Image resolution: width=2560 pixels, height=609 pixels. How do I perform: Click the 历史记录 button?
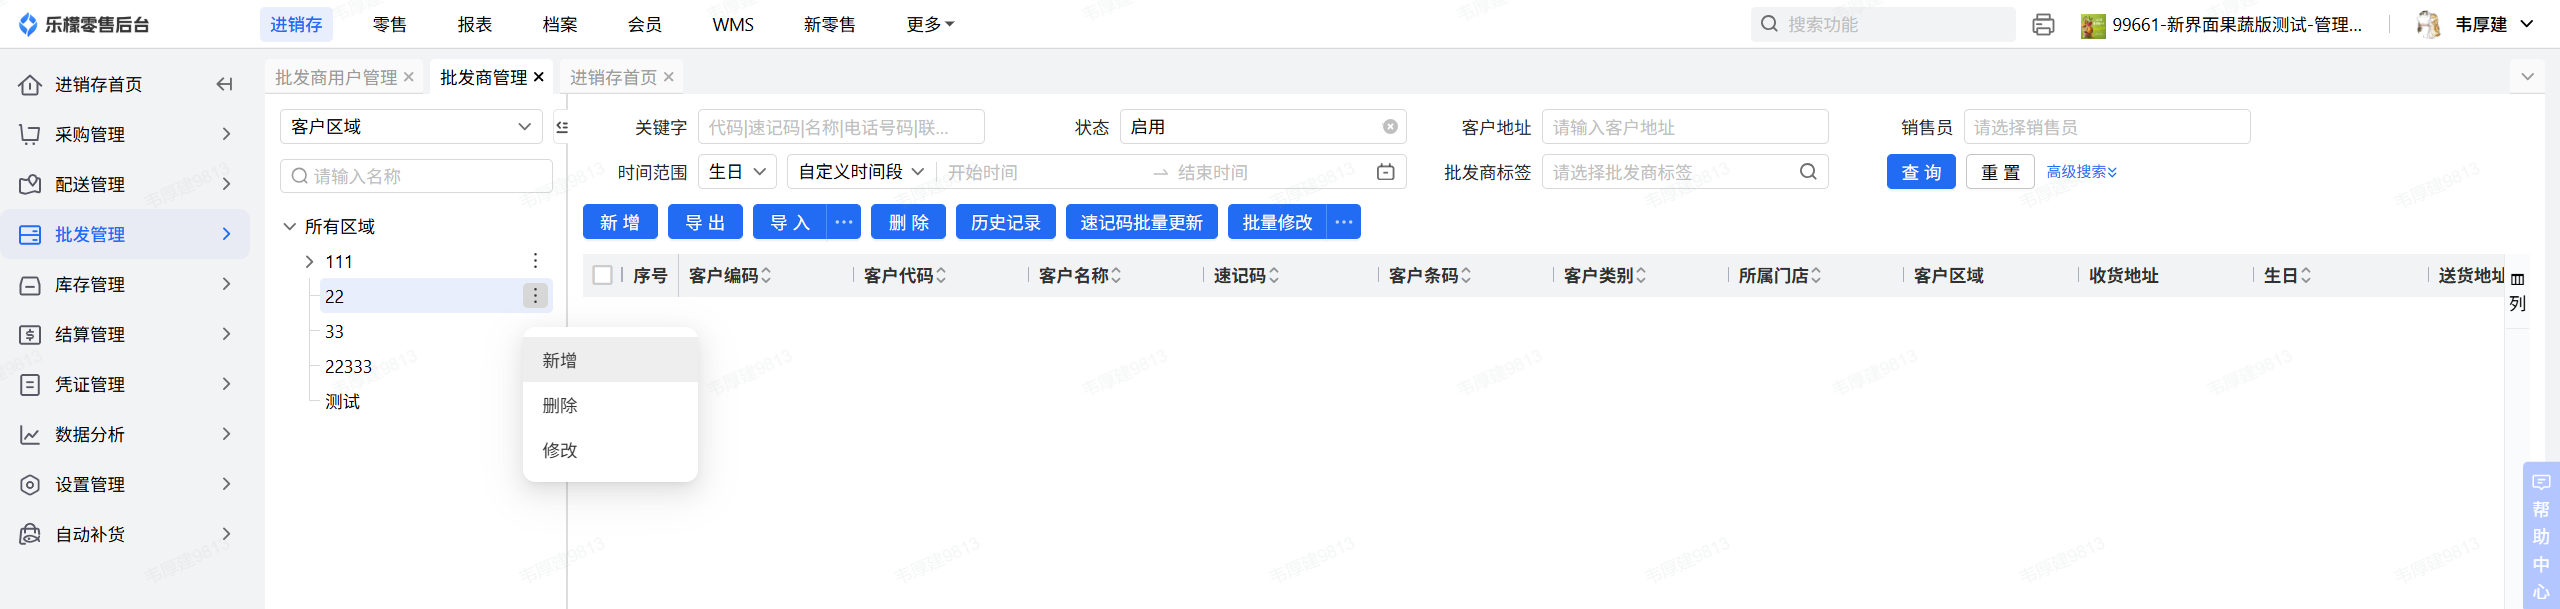tap(1006, 222)
